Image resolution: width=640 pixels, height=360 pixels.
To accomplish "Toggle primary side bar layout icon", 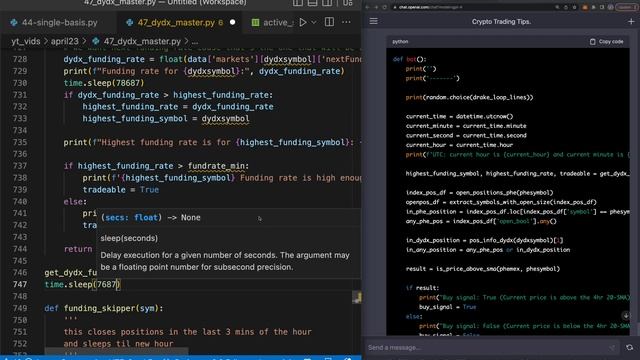I will (298, 2).
